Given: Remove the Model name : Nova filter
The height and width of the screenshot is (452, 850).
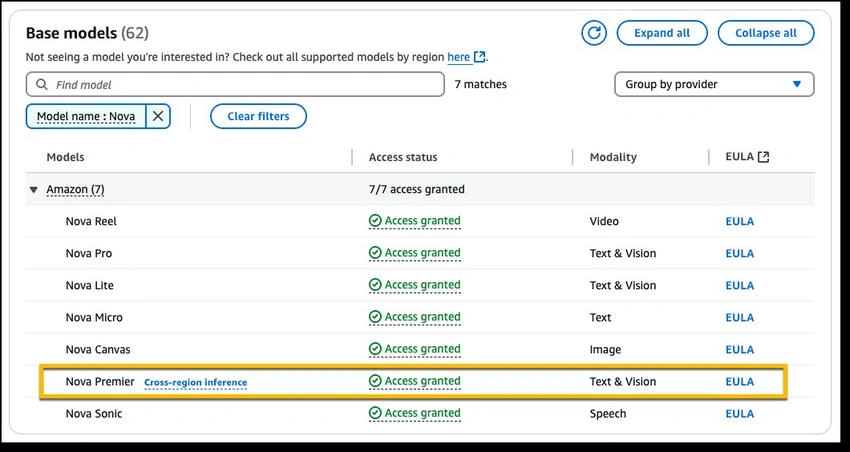Looking at the screenshot, I should click(x=158, y=117).
